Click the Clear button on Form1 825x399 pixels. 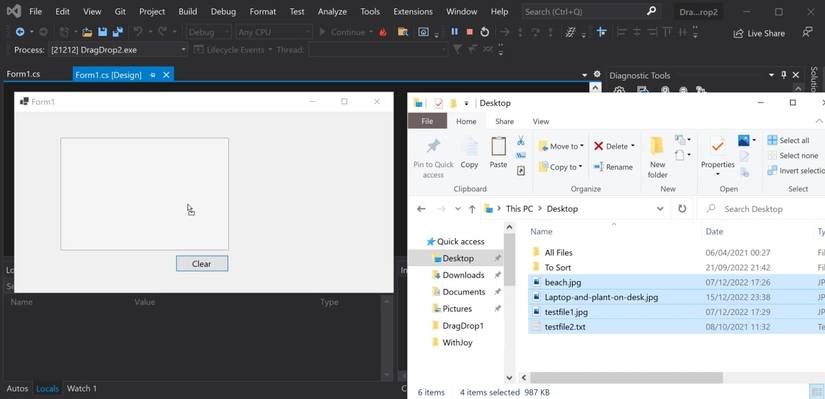coord(202,264)
